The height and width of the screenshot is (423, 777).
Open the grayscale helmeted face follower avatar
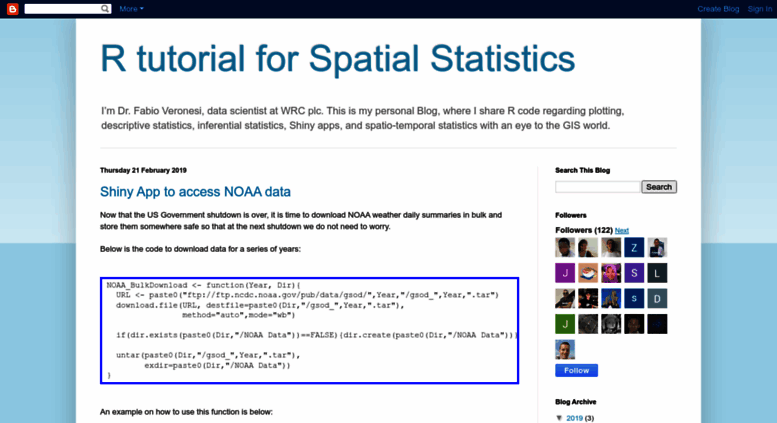[611, 324]
